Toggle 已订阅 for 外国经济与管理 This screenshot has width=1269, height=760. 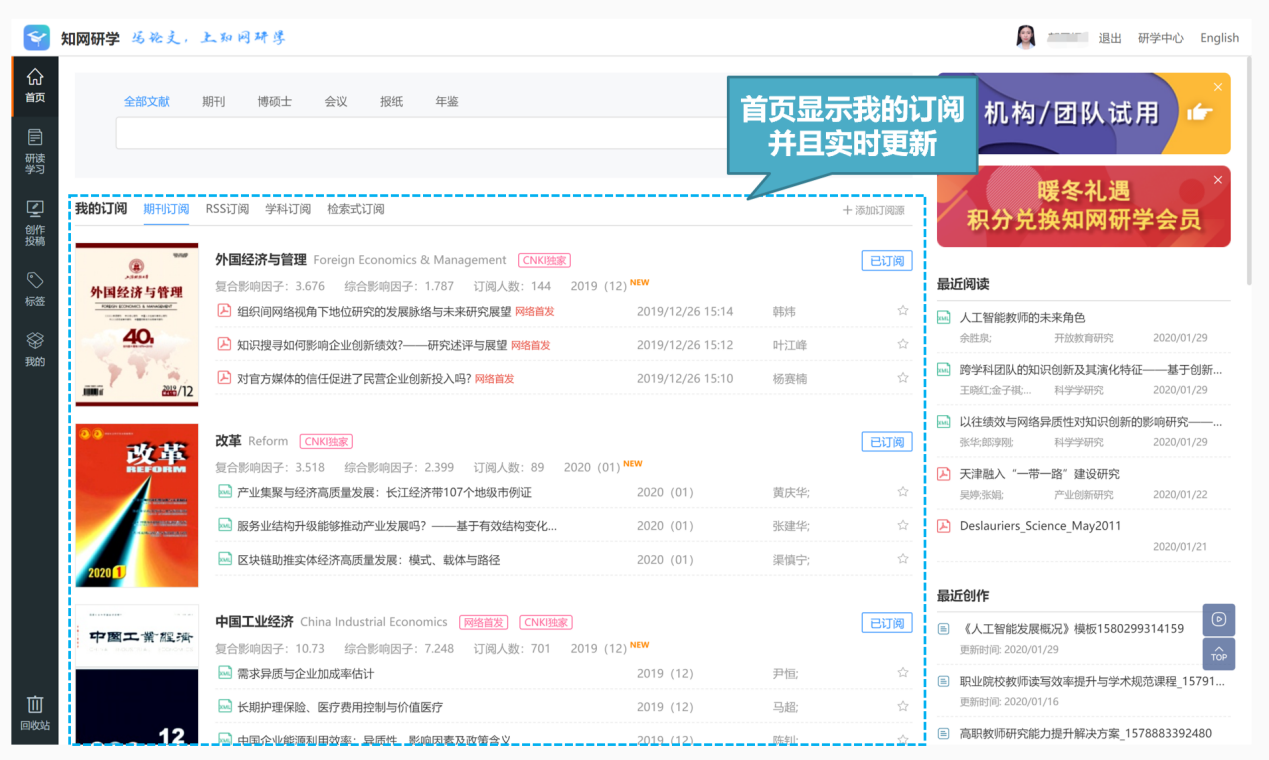[887, 261]
